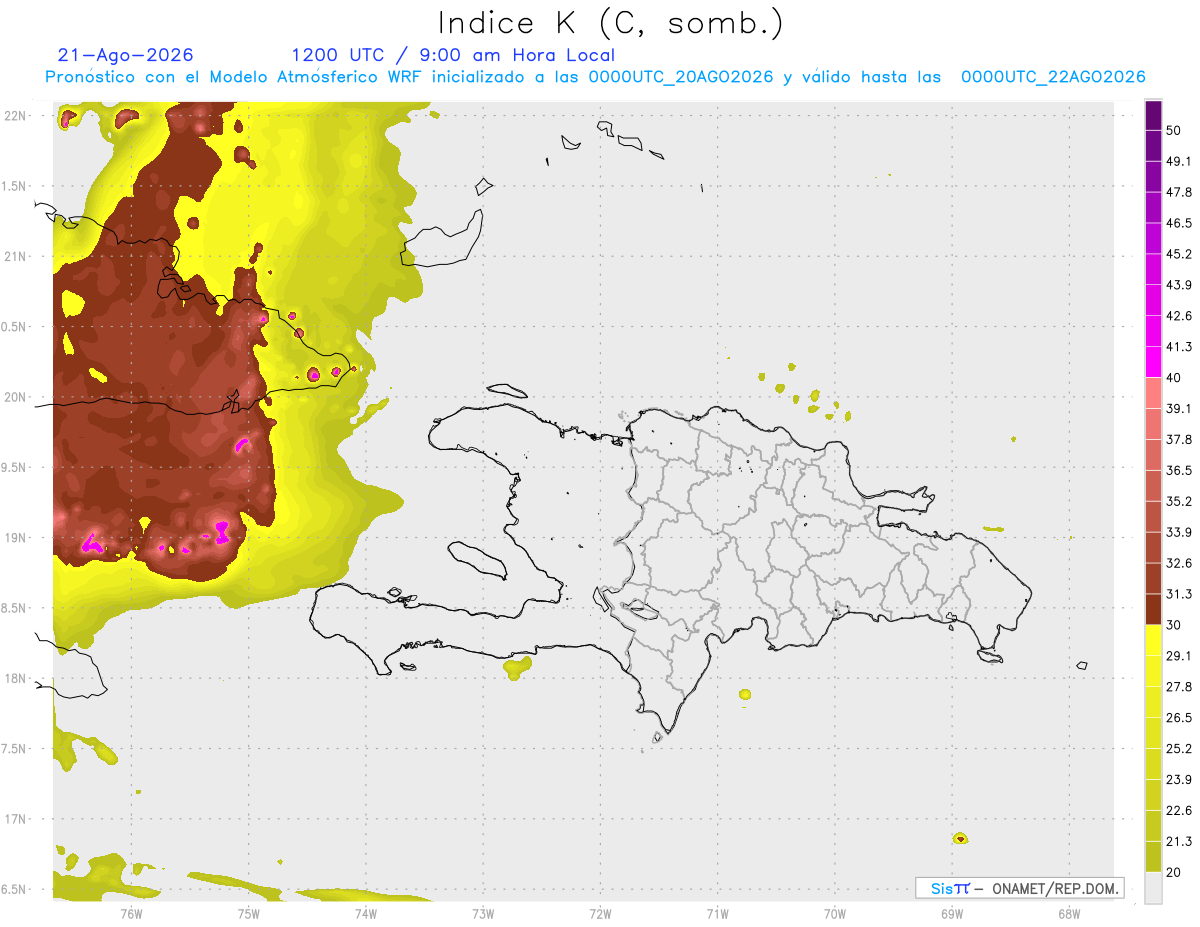Click the color scale value 43.9
The width and height of the screenshot is (1200, 927).
pyautogui.click(x=1179, y=286)
